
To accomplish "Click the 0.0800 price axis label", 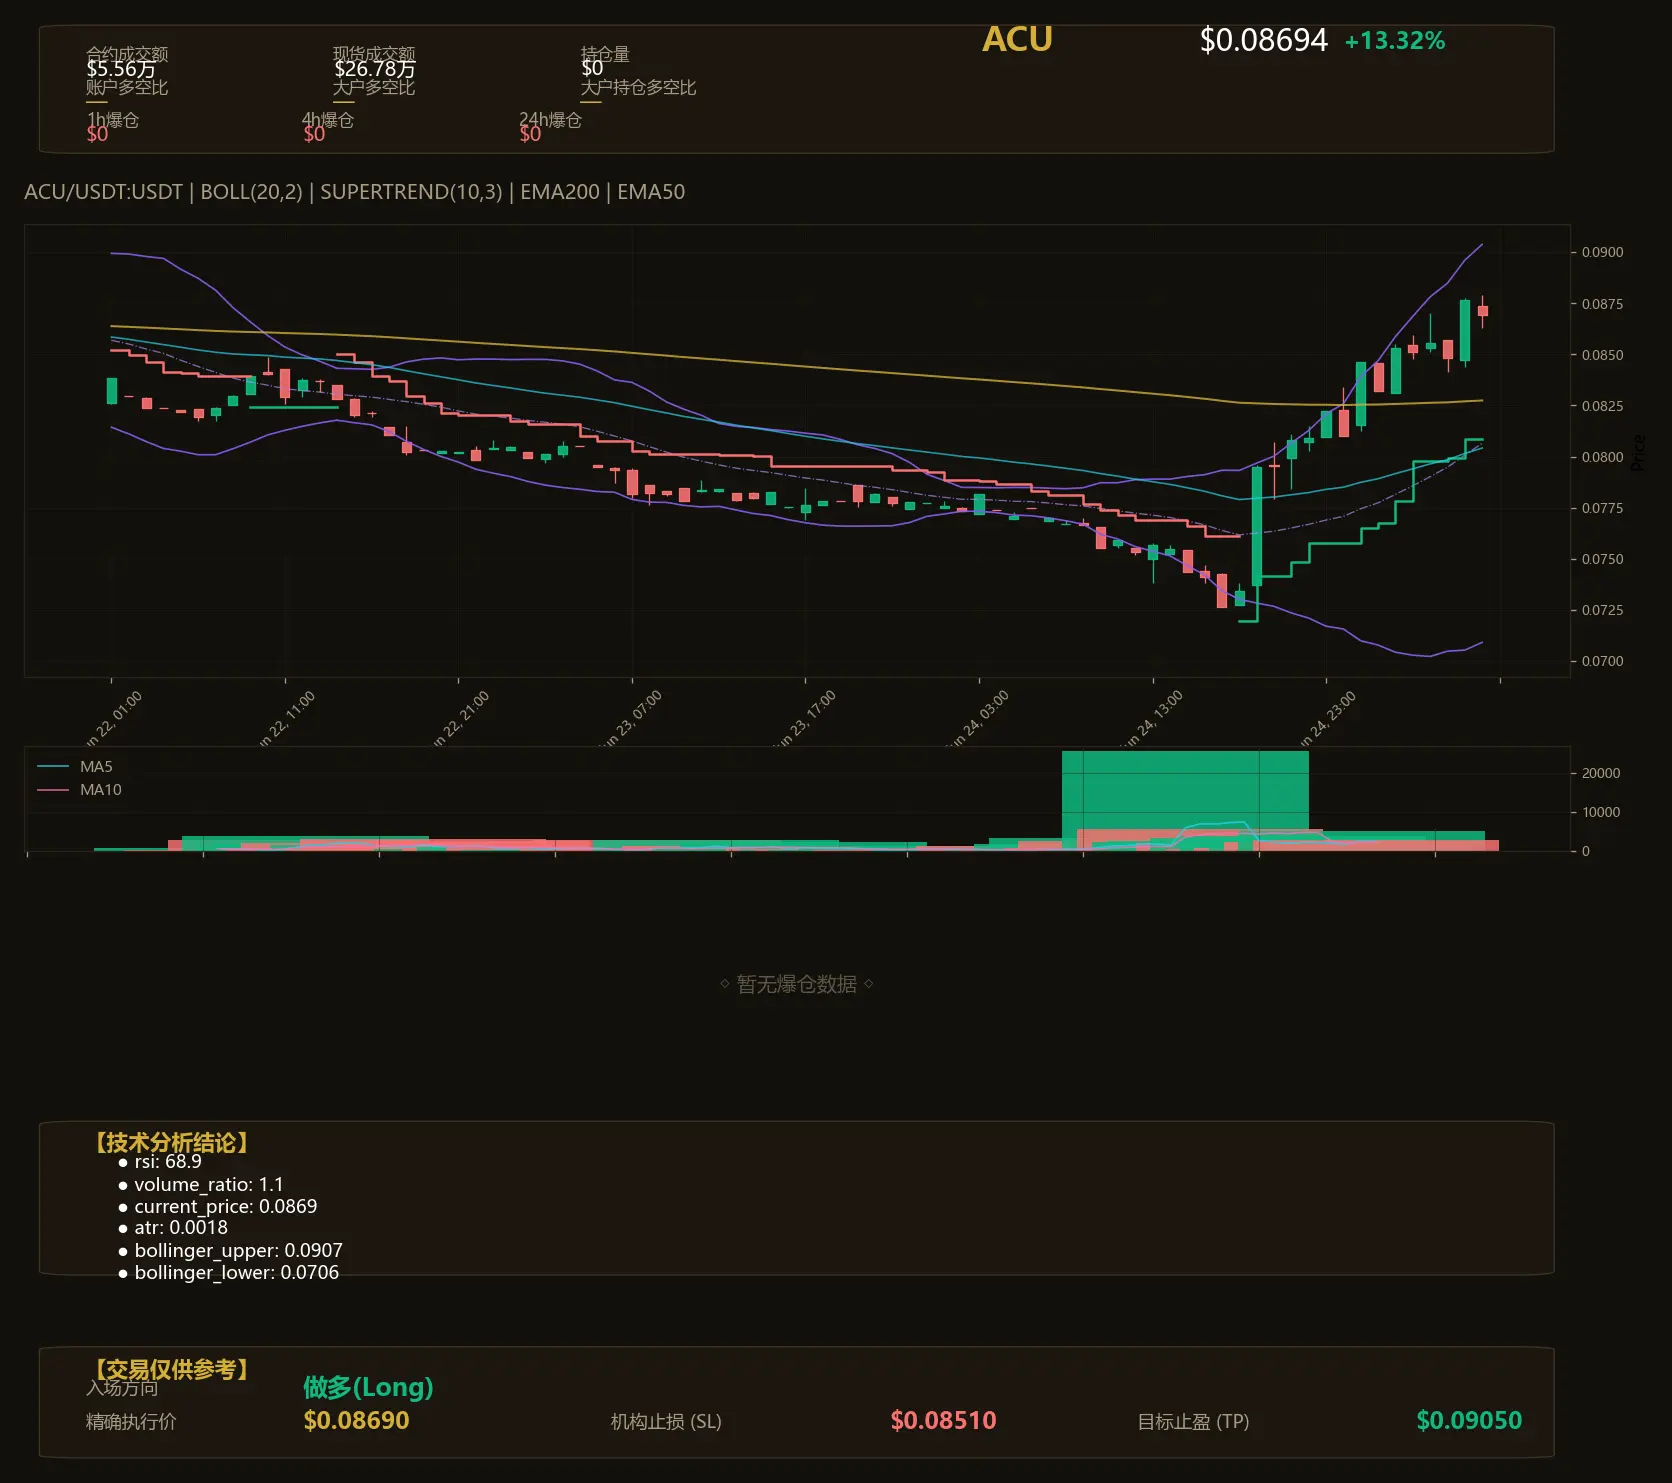I will (1602, 457).
